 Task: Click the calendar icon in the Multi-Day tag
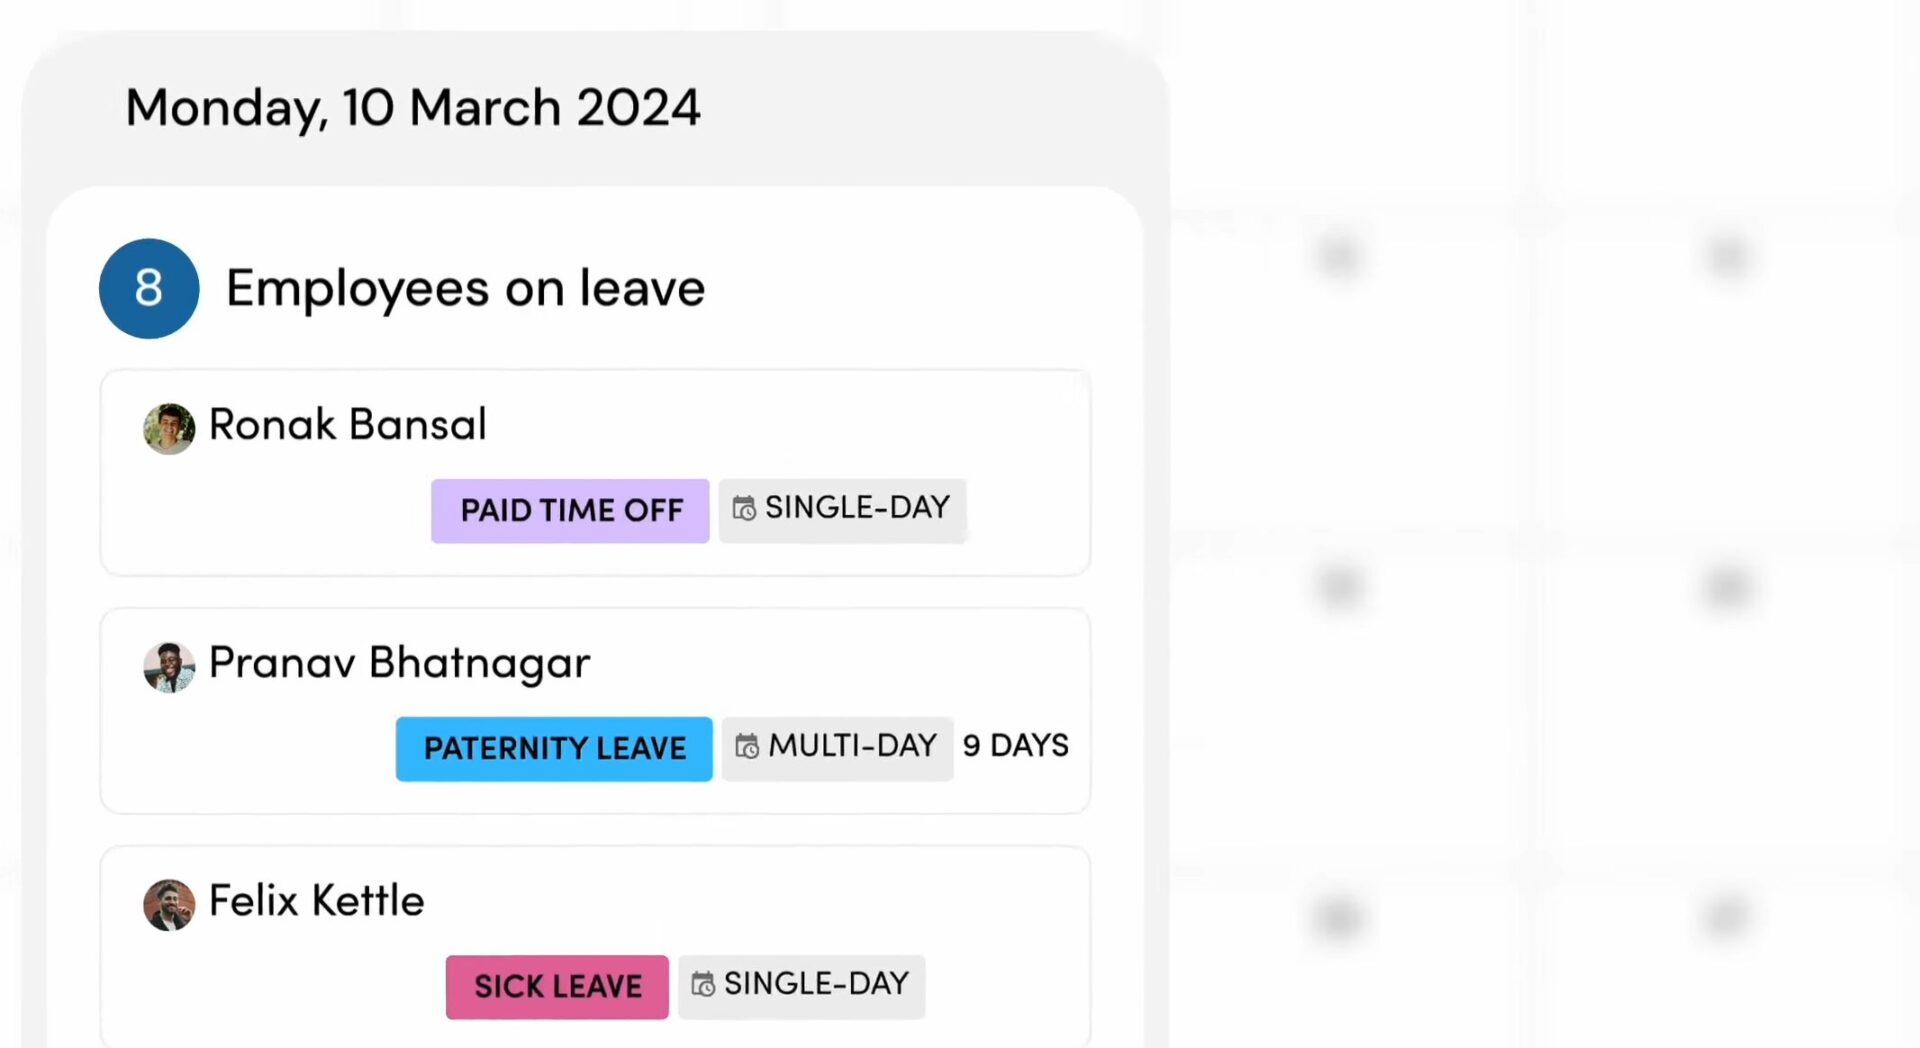(747, 747)
